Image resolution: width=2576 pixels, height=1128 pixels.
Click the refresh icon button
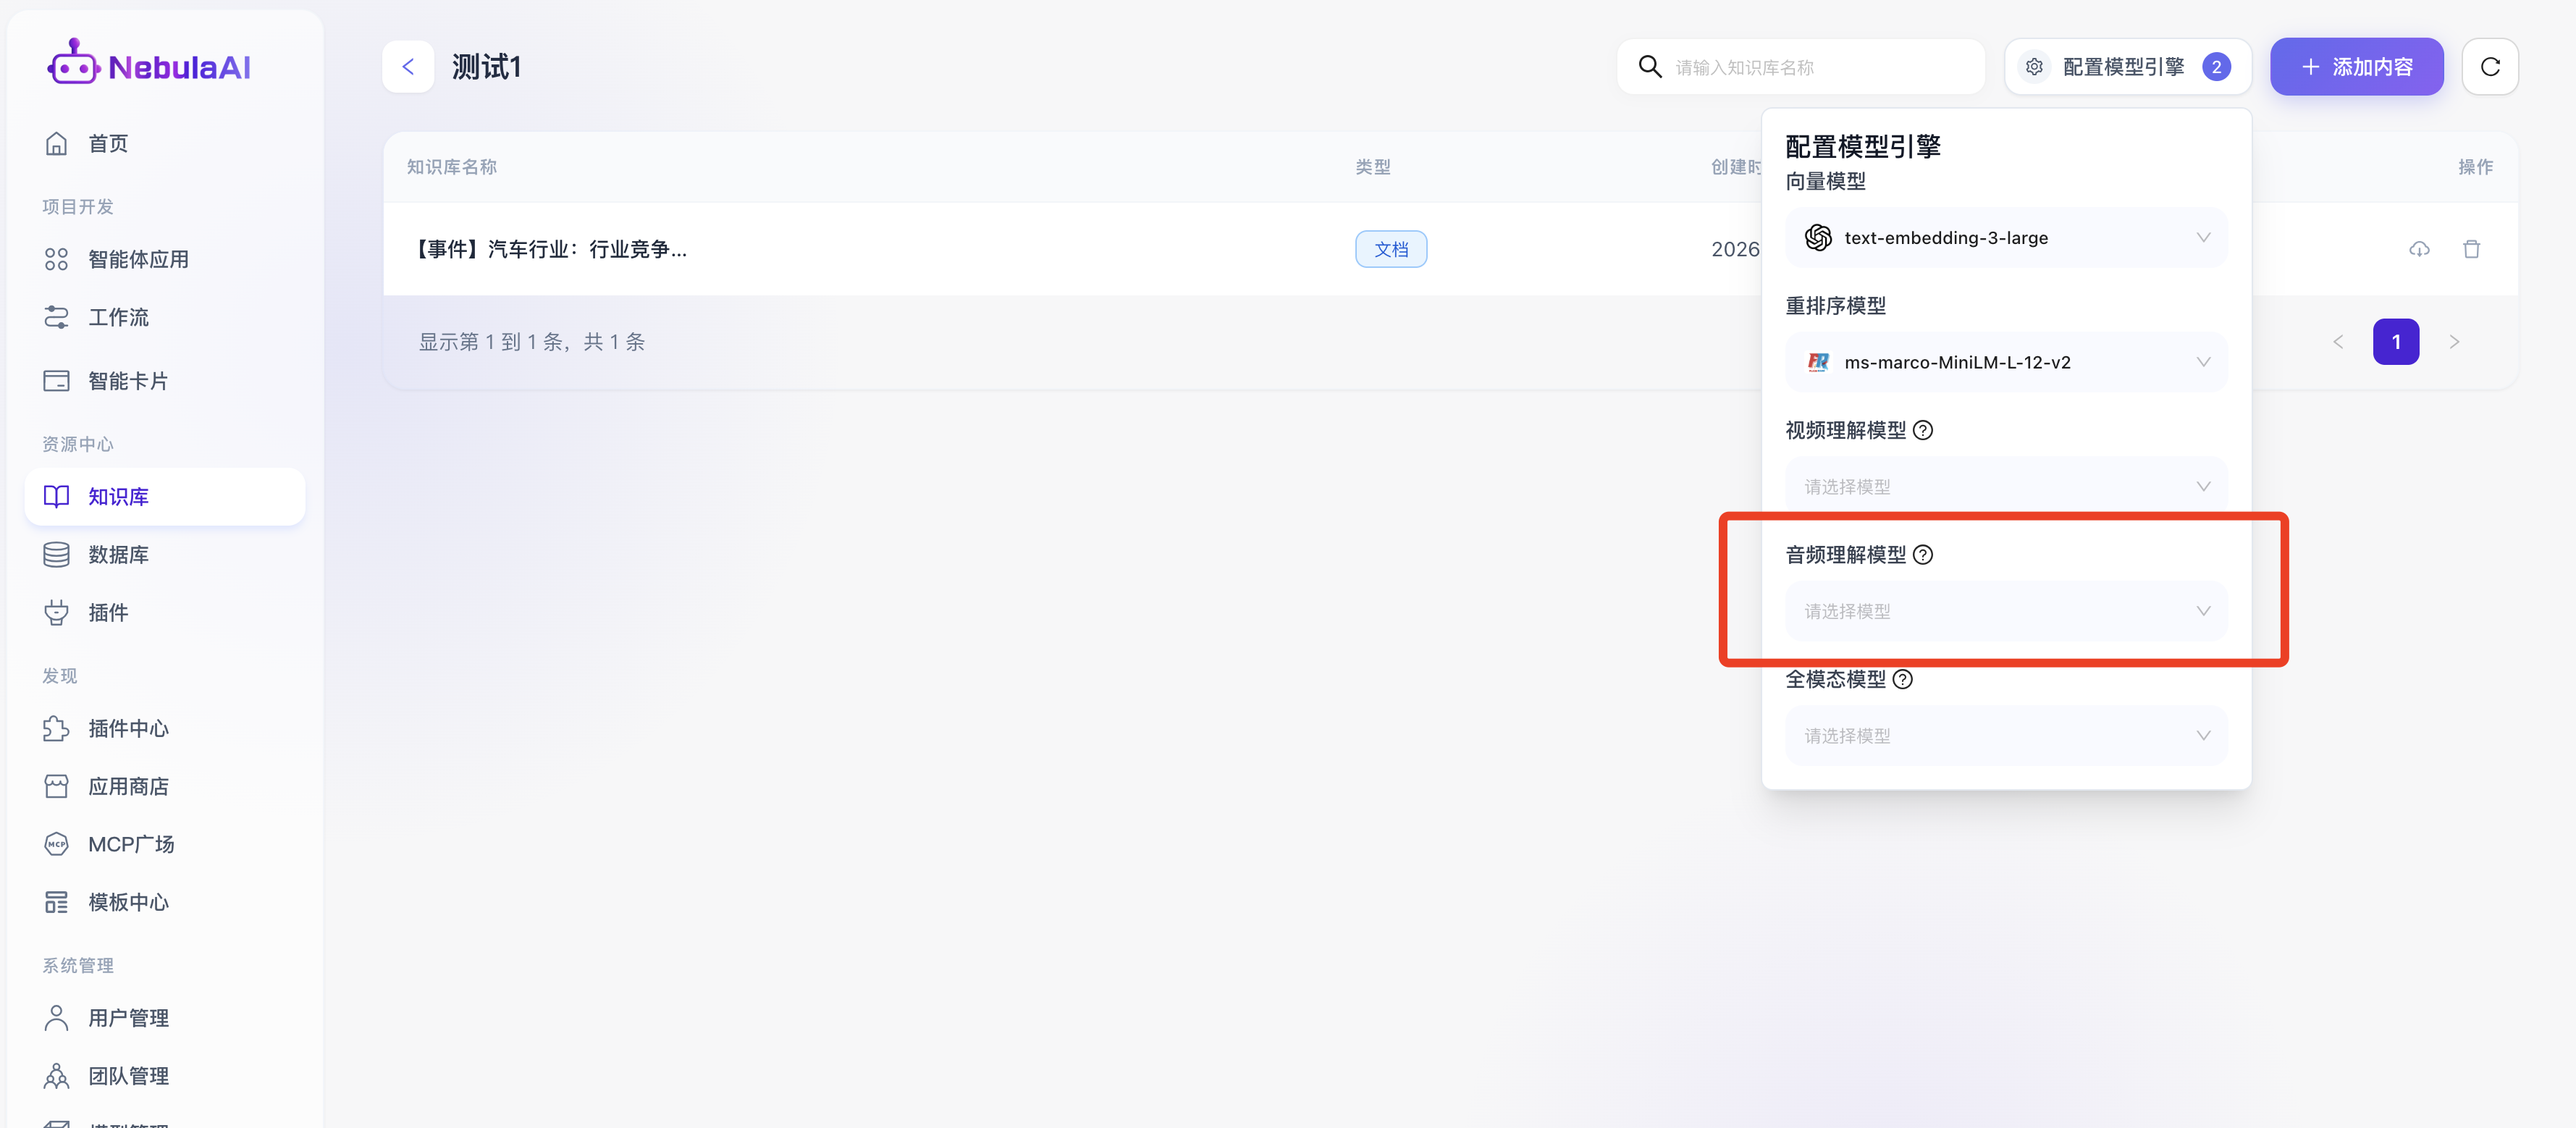click(2489, 67)
